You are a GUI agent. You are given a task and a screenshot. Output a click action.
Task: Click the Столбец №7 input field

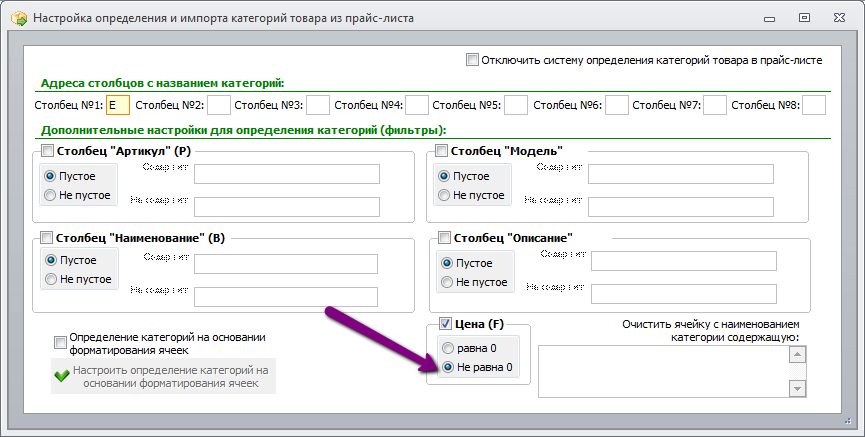click(715, 105)
